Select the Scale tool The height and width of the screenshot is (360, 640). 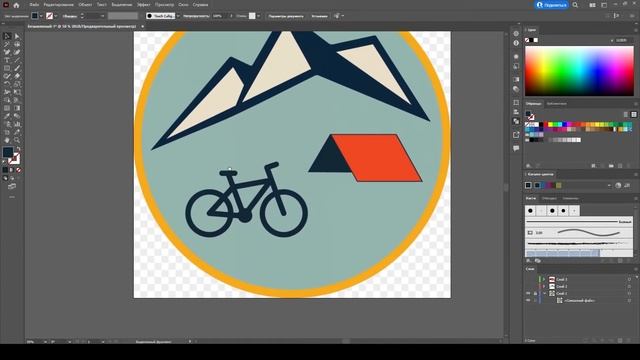coord(17,84)
